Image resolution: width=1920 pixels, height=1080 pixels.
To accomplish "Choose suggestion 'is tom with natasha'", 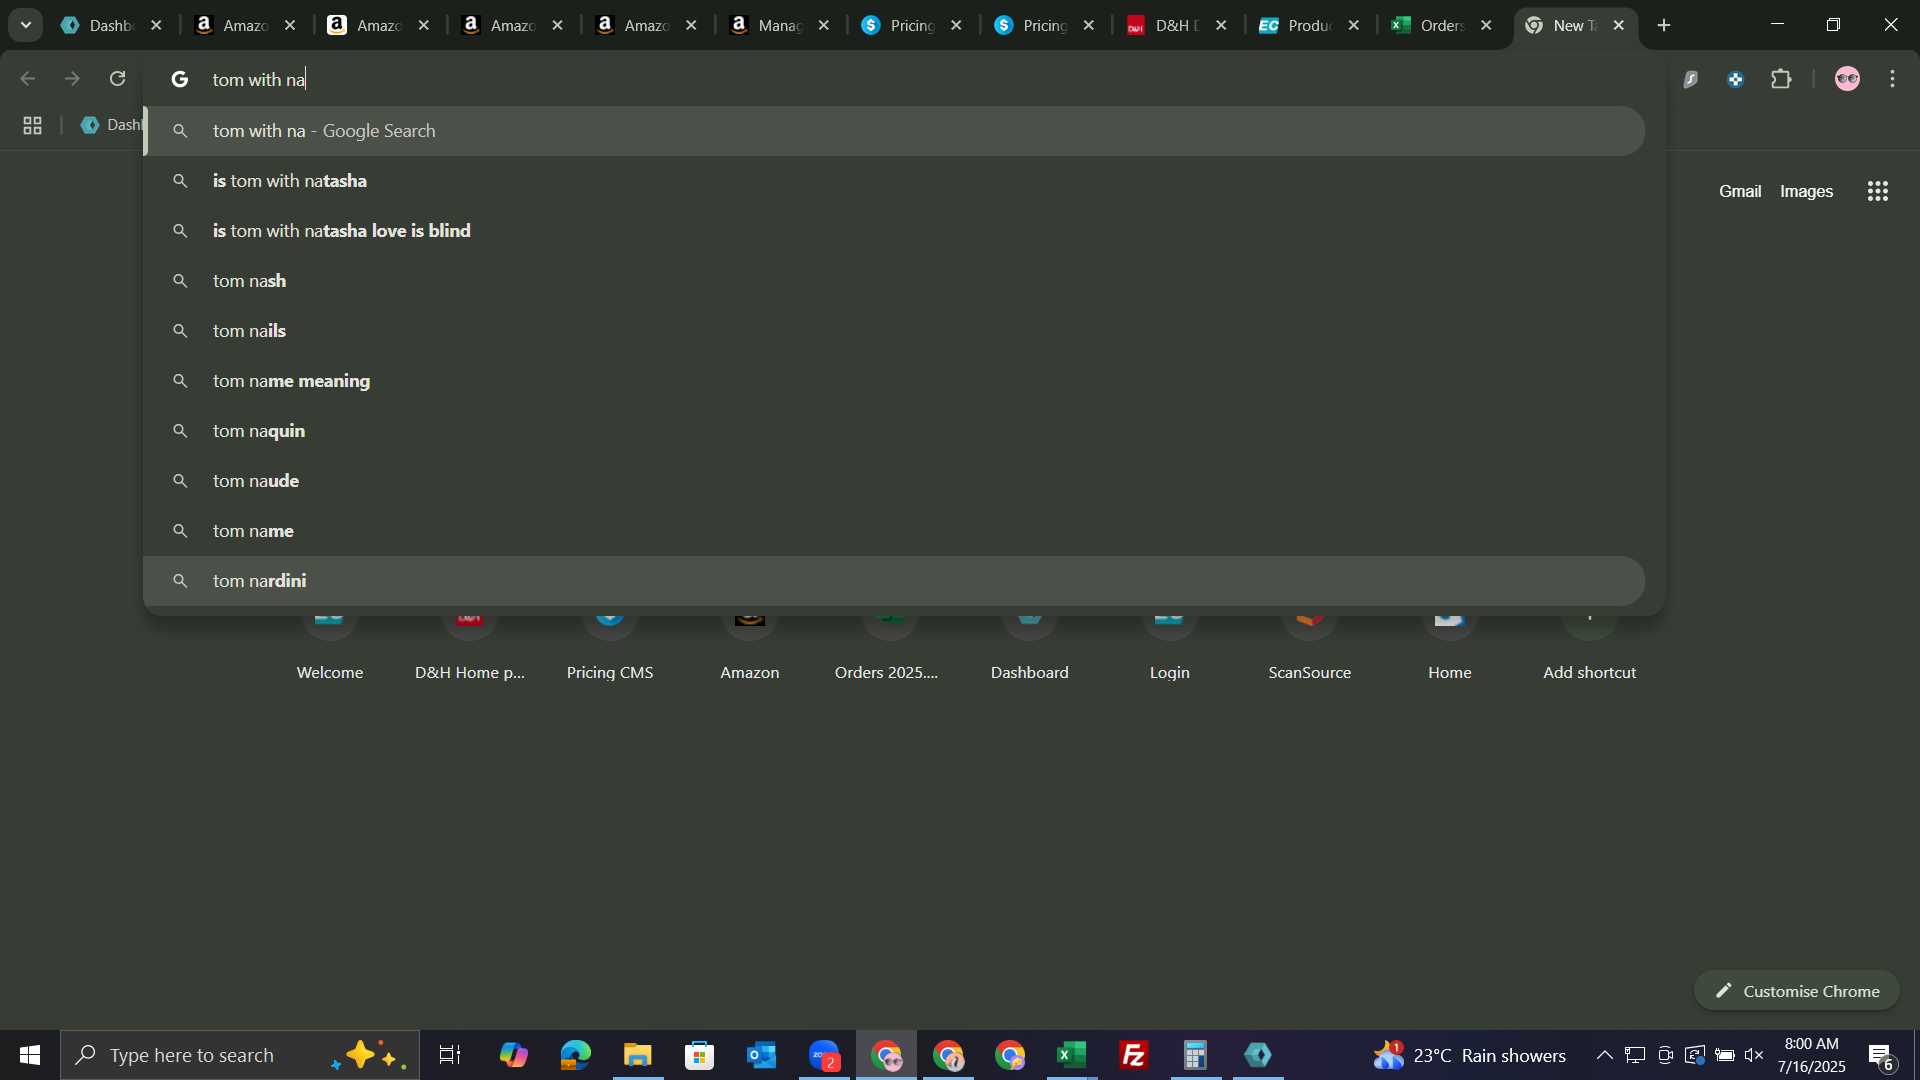I will click(895, 181).
